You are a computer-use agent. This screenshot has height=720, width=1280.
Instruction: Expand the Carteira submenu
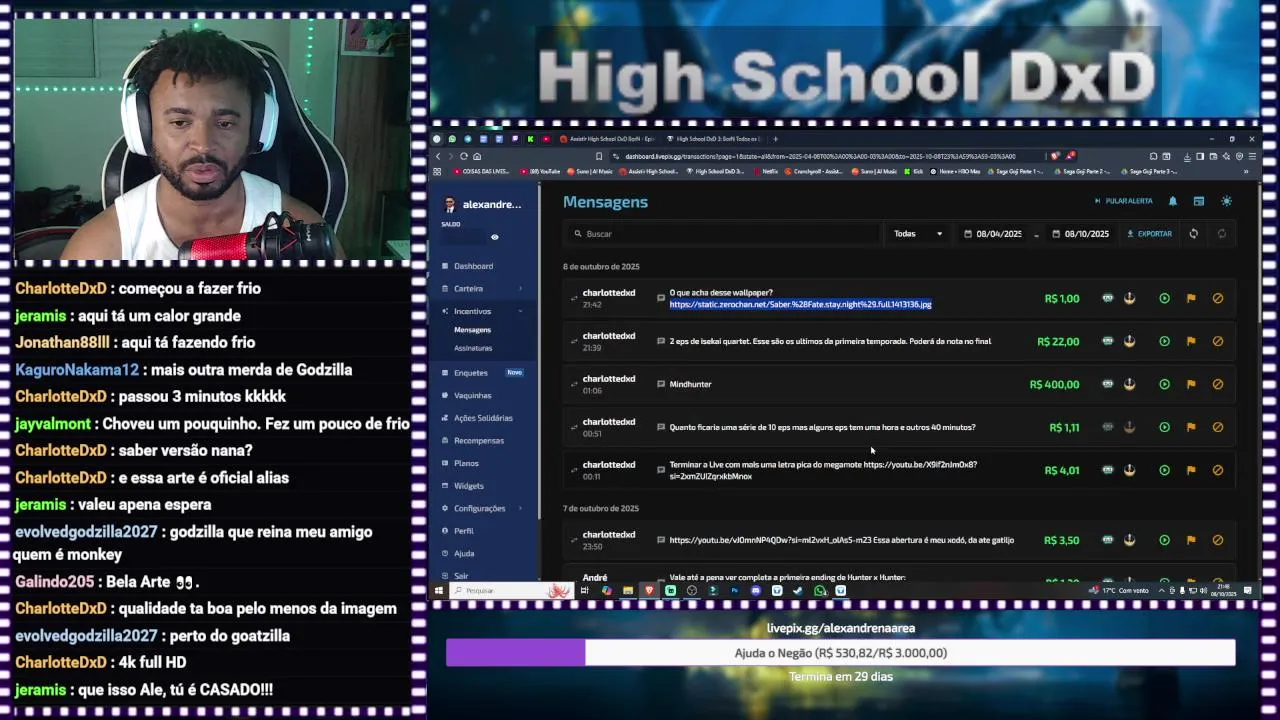(x=486, y=289)
